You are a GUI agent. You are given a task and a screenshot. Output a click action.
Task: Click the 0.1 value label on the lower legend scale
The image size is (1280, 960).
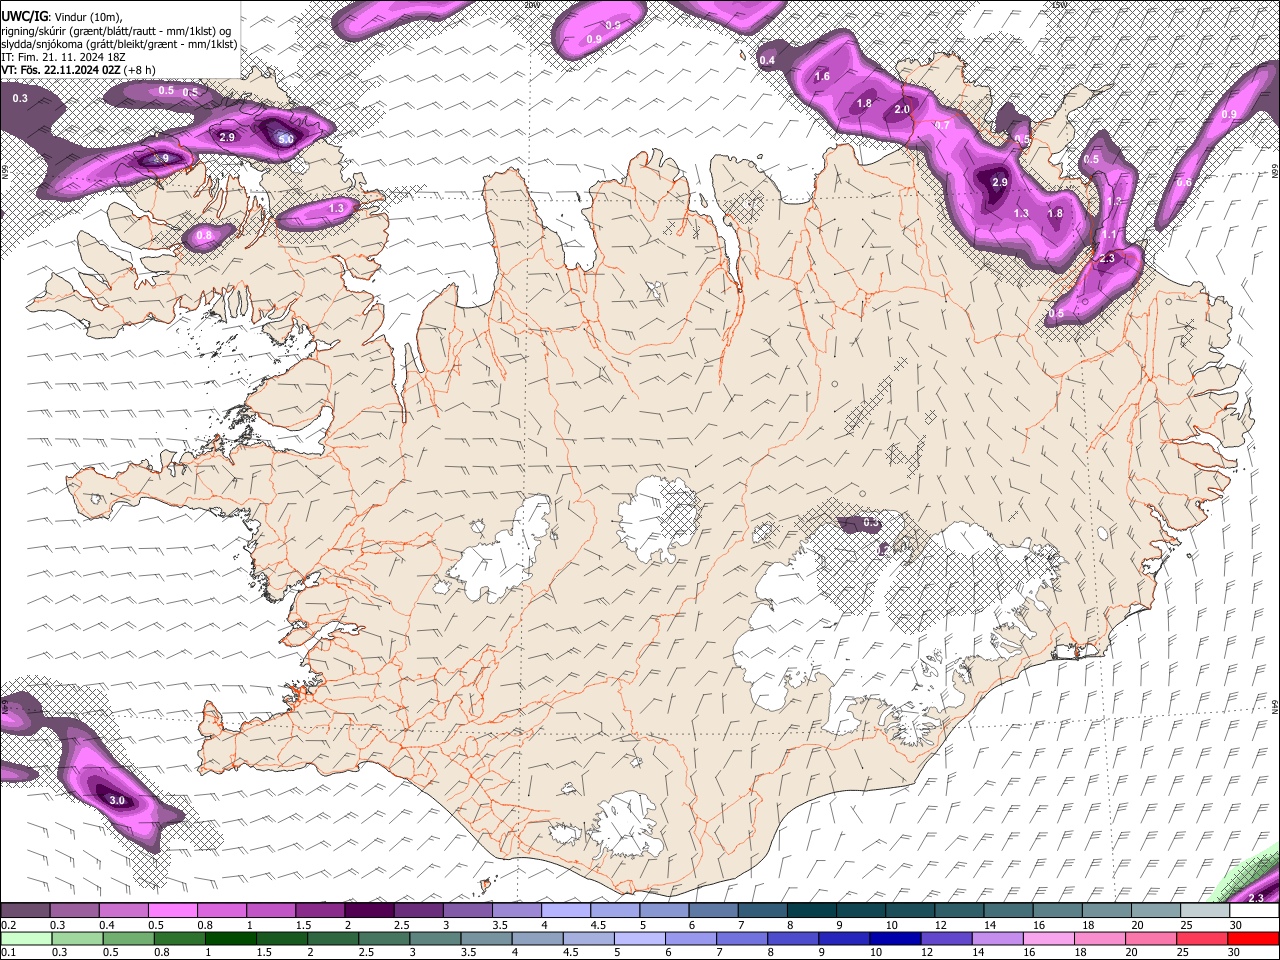click(x=9, y=952)
